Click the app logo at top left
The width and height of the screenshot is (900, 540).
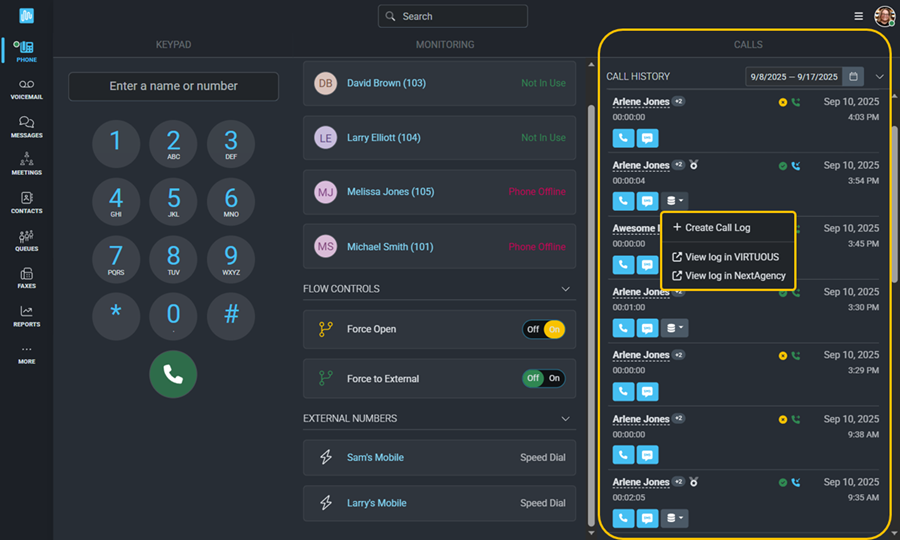click(x=26, y=15)
